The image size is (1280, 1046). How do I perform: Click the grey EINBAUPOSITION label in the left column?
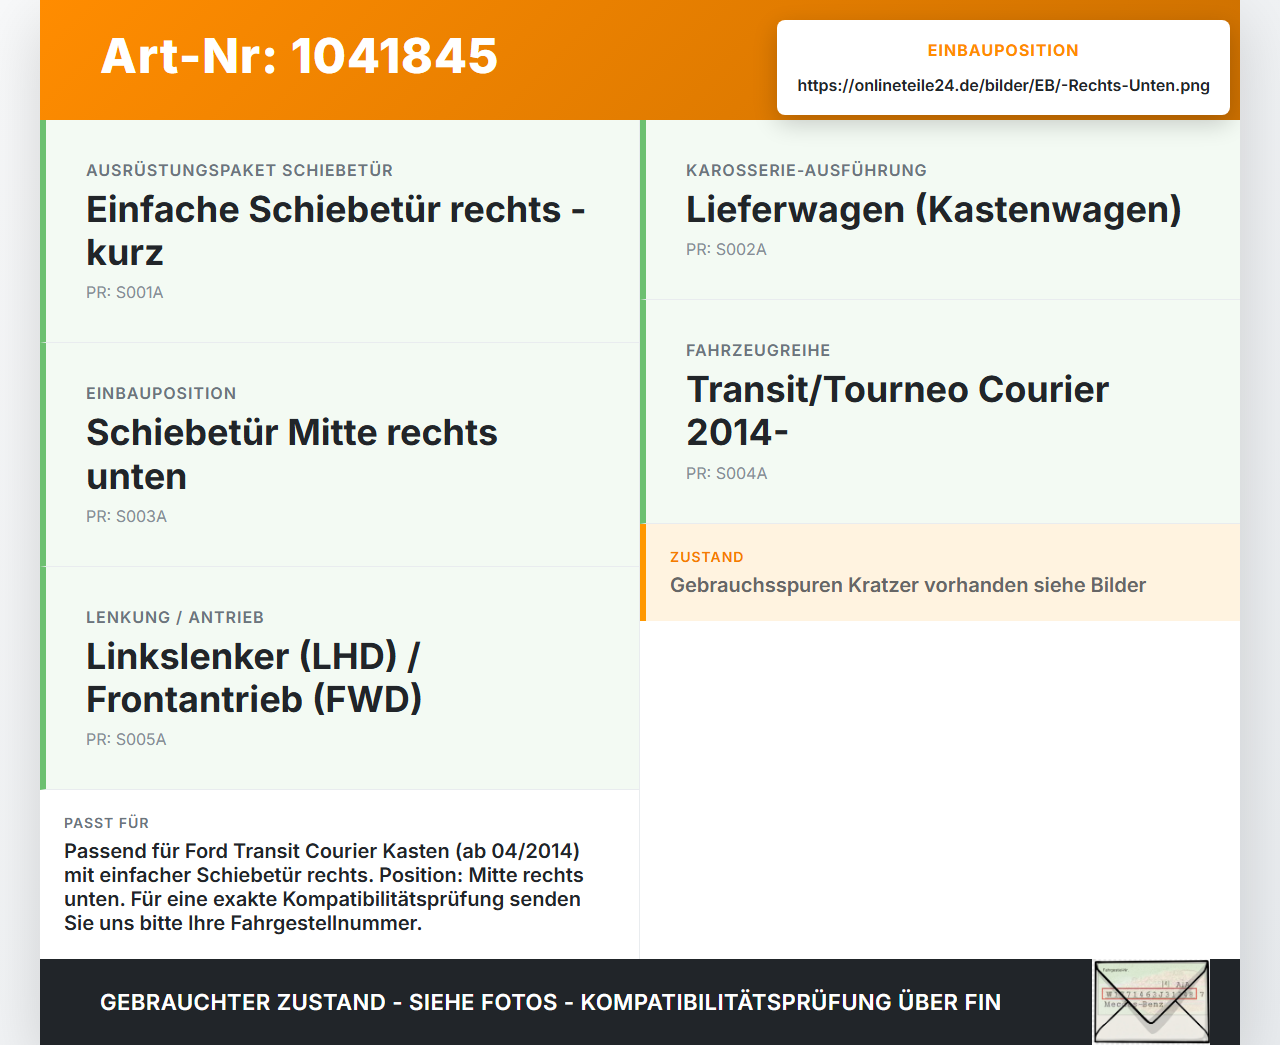[x=161, y=393]
